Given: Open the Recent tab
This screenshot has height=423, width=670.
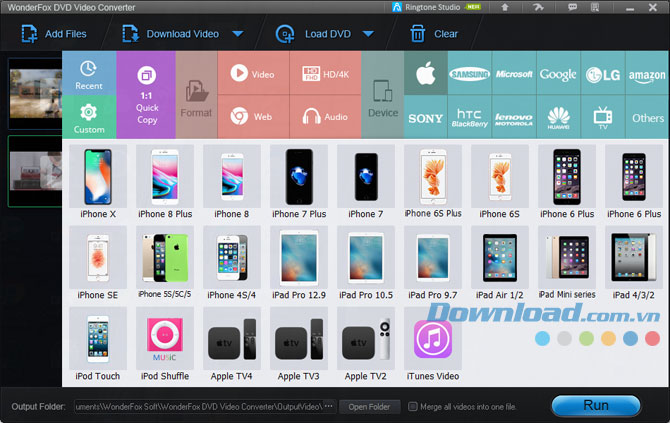Looking at the screenshot, I should point(89,73).
